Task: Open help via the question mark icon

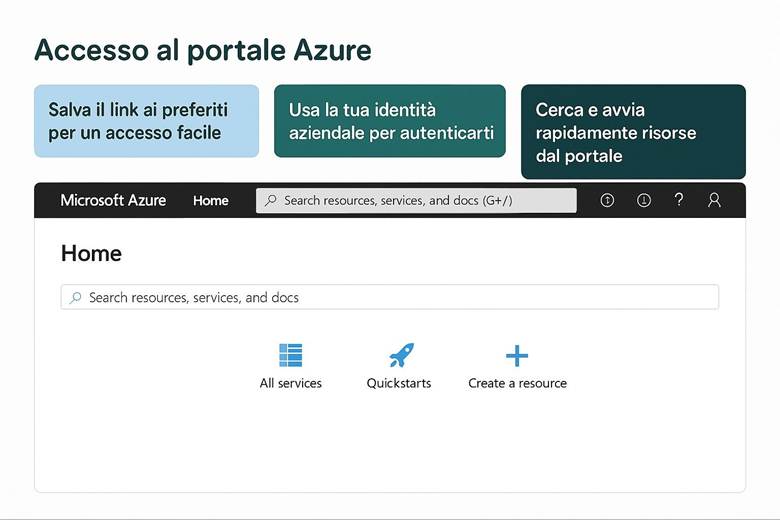Action: click(679, 200)
